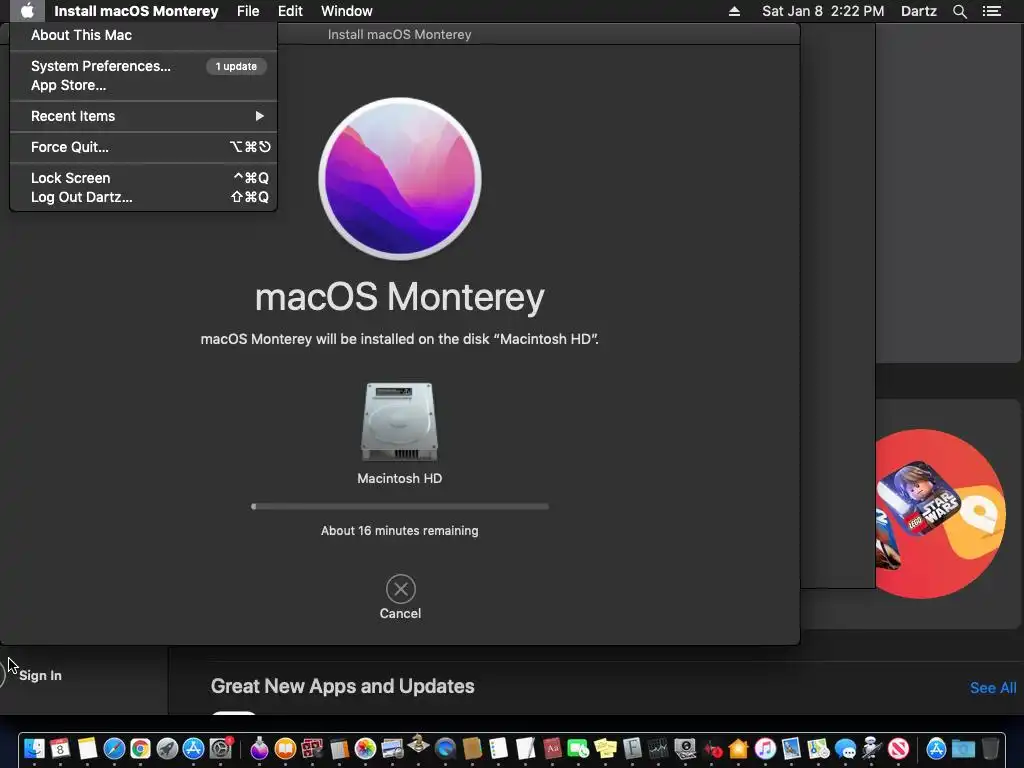The height and width of the screenshot is (768, 1024).
Task: Select App Store… in Apple menu
Action: coord(144,86)
